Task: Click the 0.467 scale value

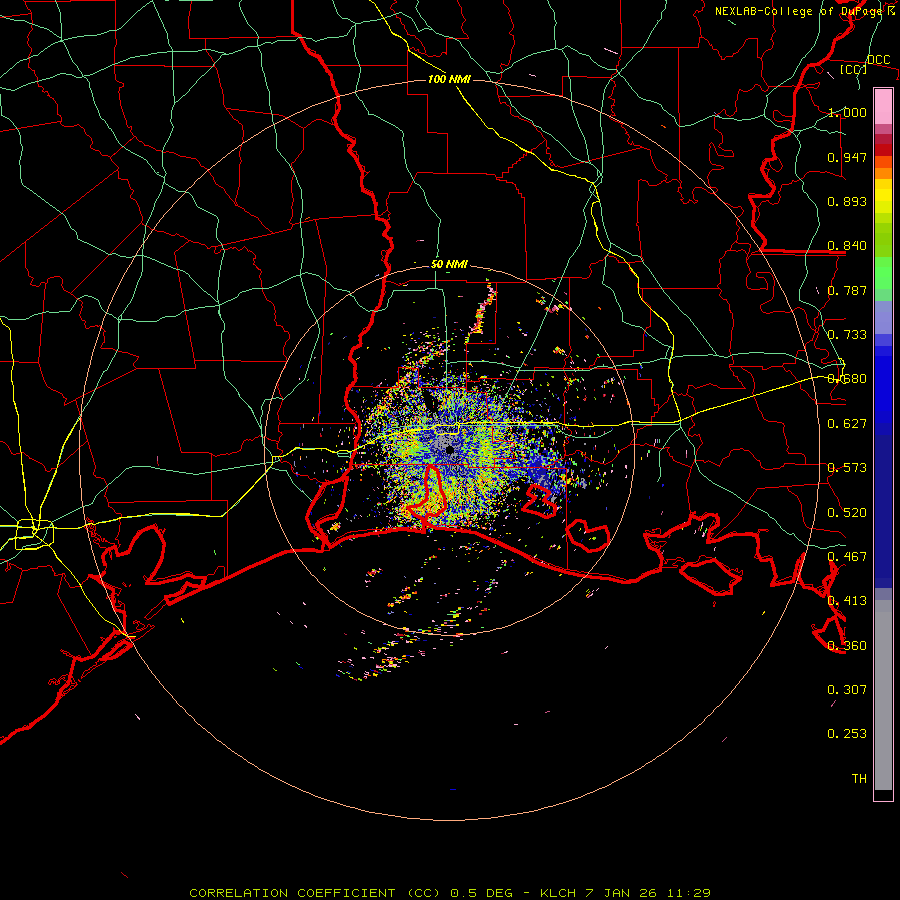Action: point(847,557)
